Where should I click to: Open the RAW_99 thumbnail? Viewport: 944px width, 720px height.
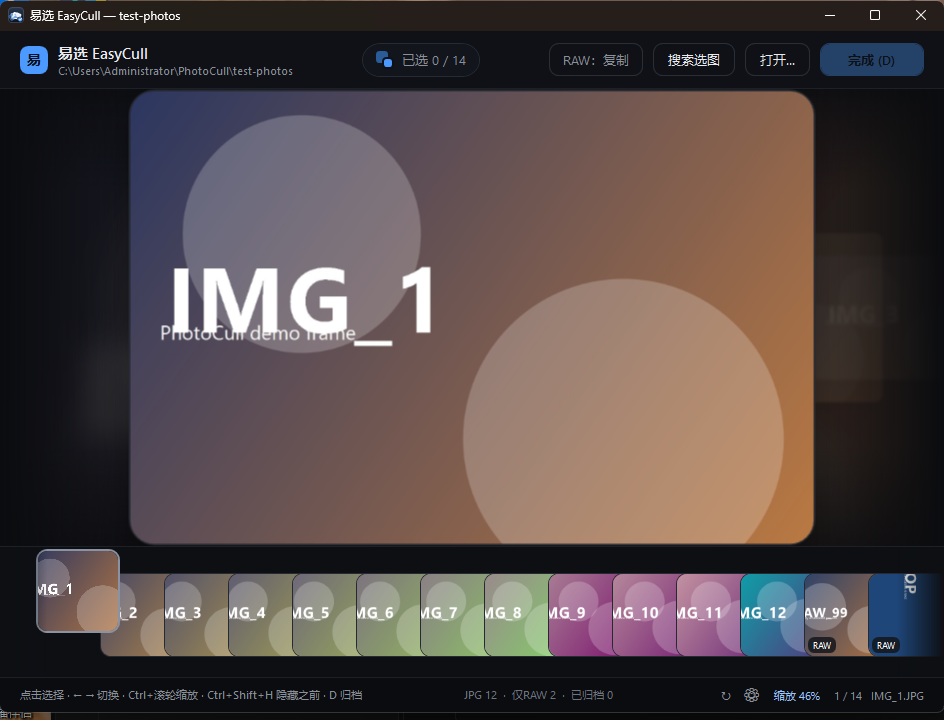tap(836, 615)
